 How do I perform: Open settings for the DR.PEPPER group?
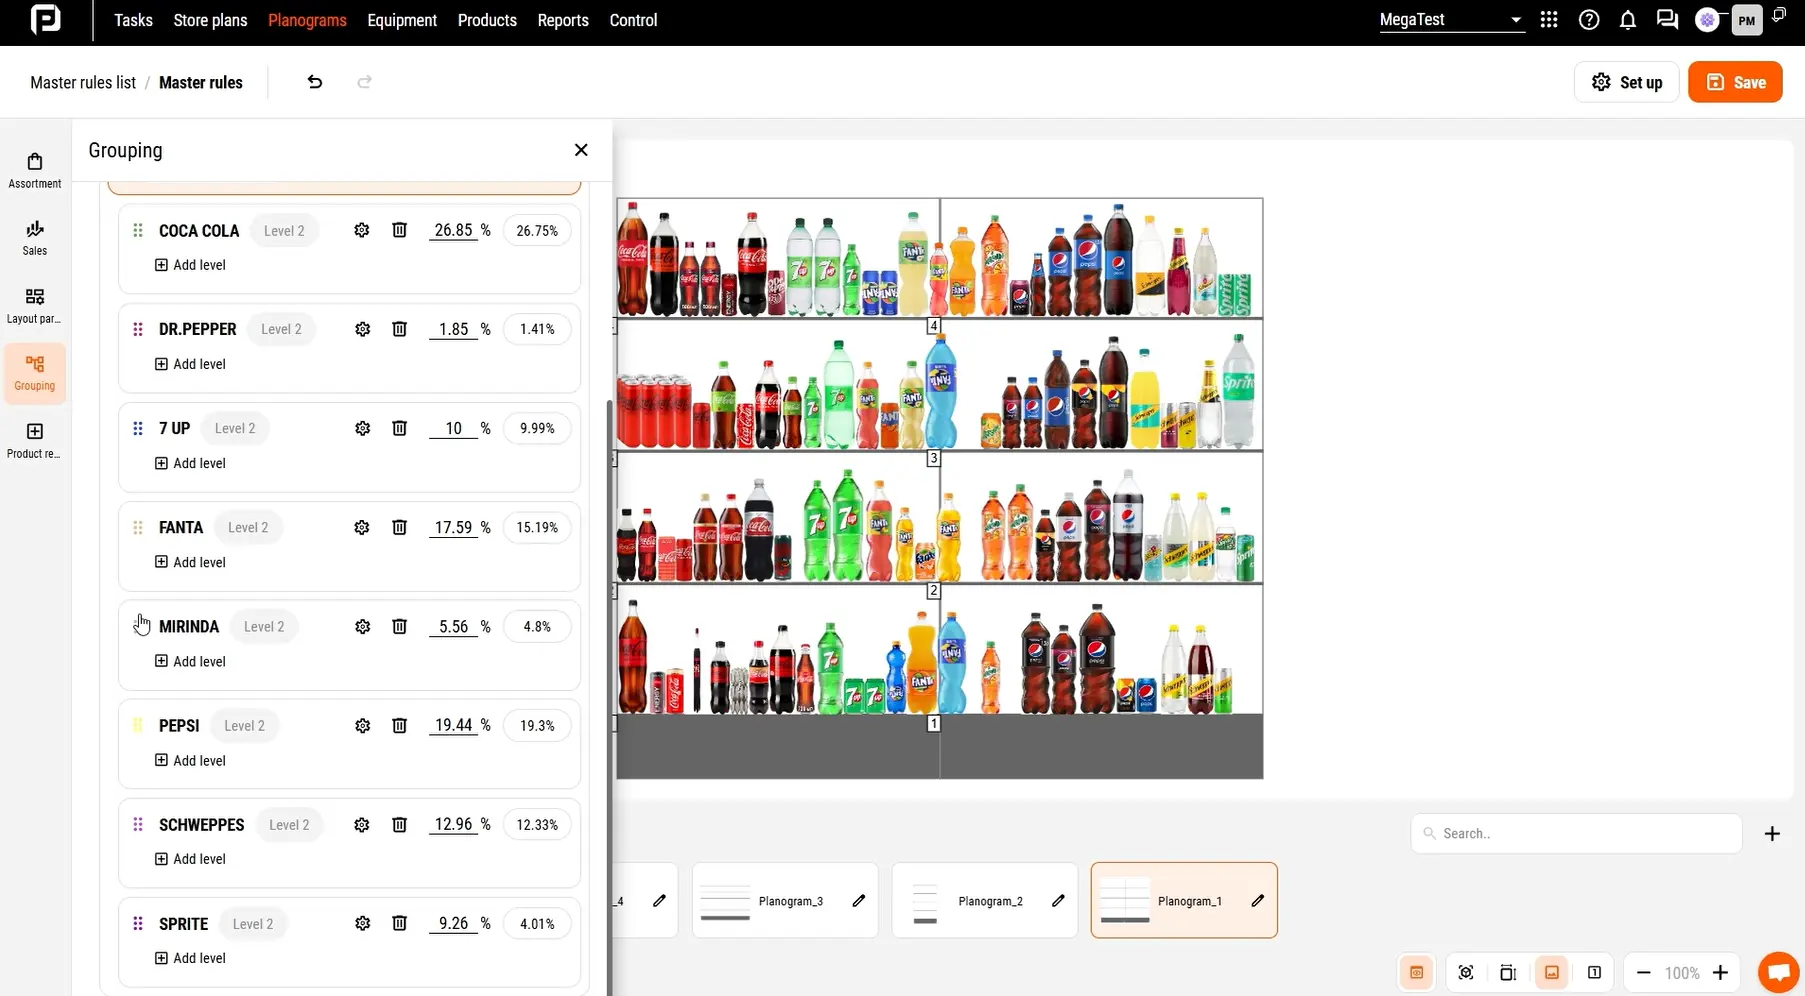[362, 329]
